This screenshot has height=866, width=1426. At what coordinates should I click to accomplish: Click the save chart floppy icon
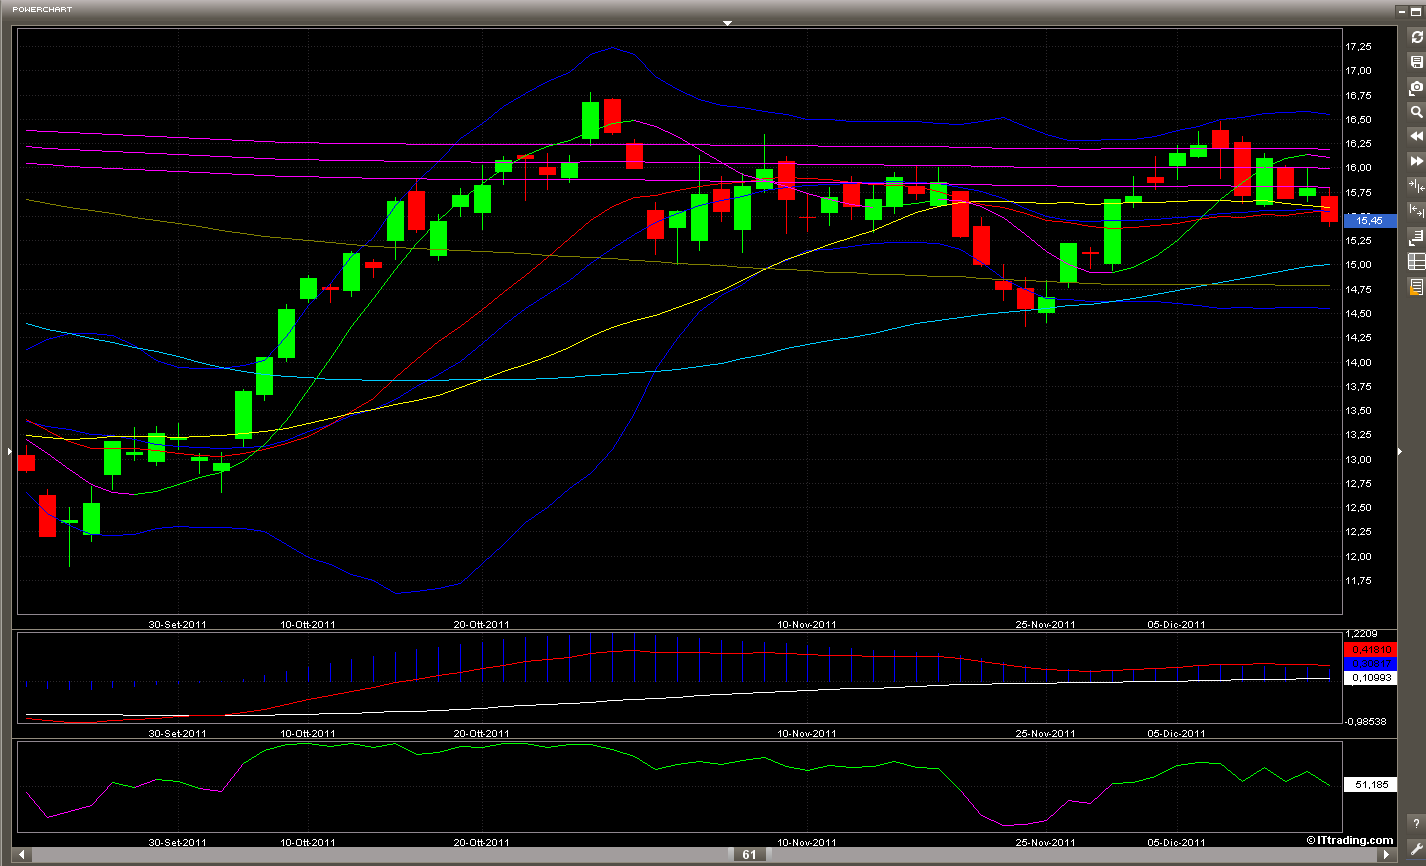point(1416,62)
